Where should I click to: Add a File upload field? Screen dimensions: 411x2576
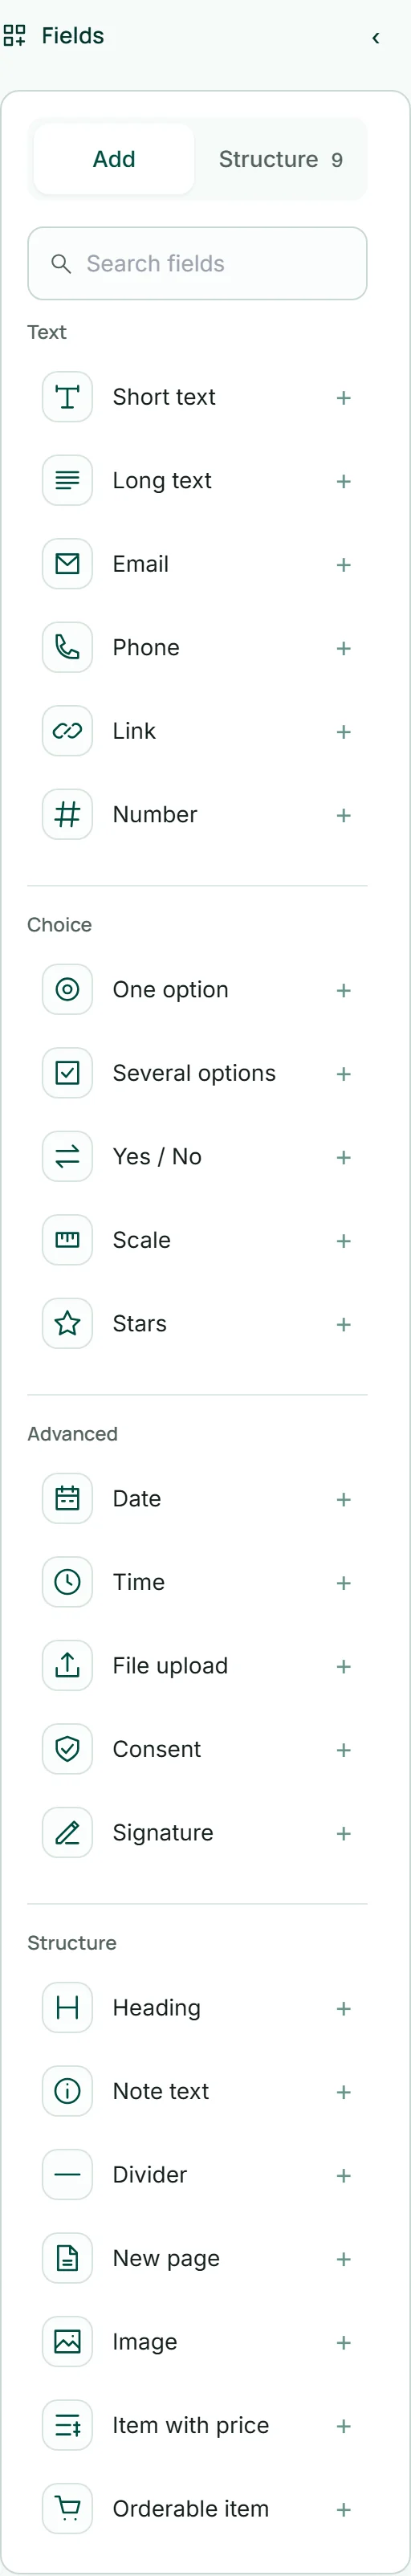[x=344, y=1666]
